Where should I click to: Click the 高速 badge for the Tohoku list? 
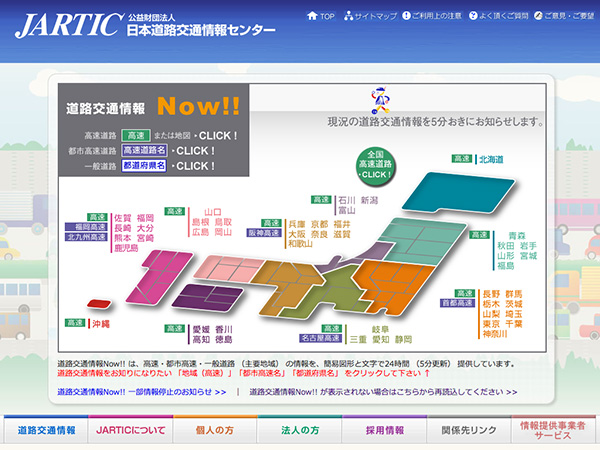click(x=479, y=235)
